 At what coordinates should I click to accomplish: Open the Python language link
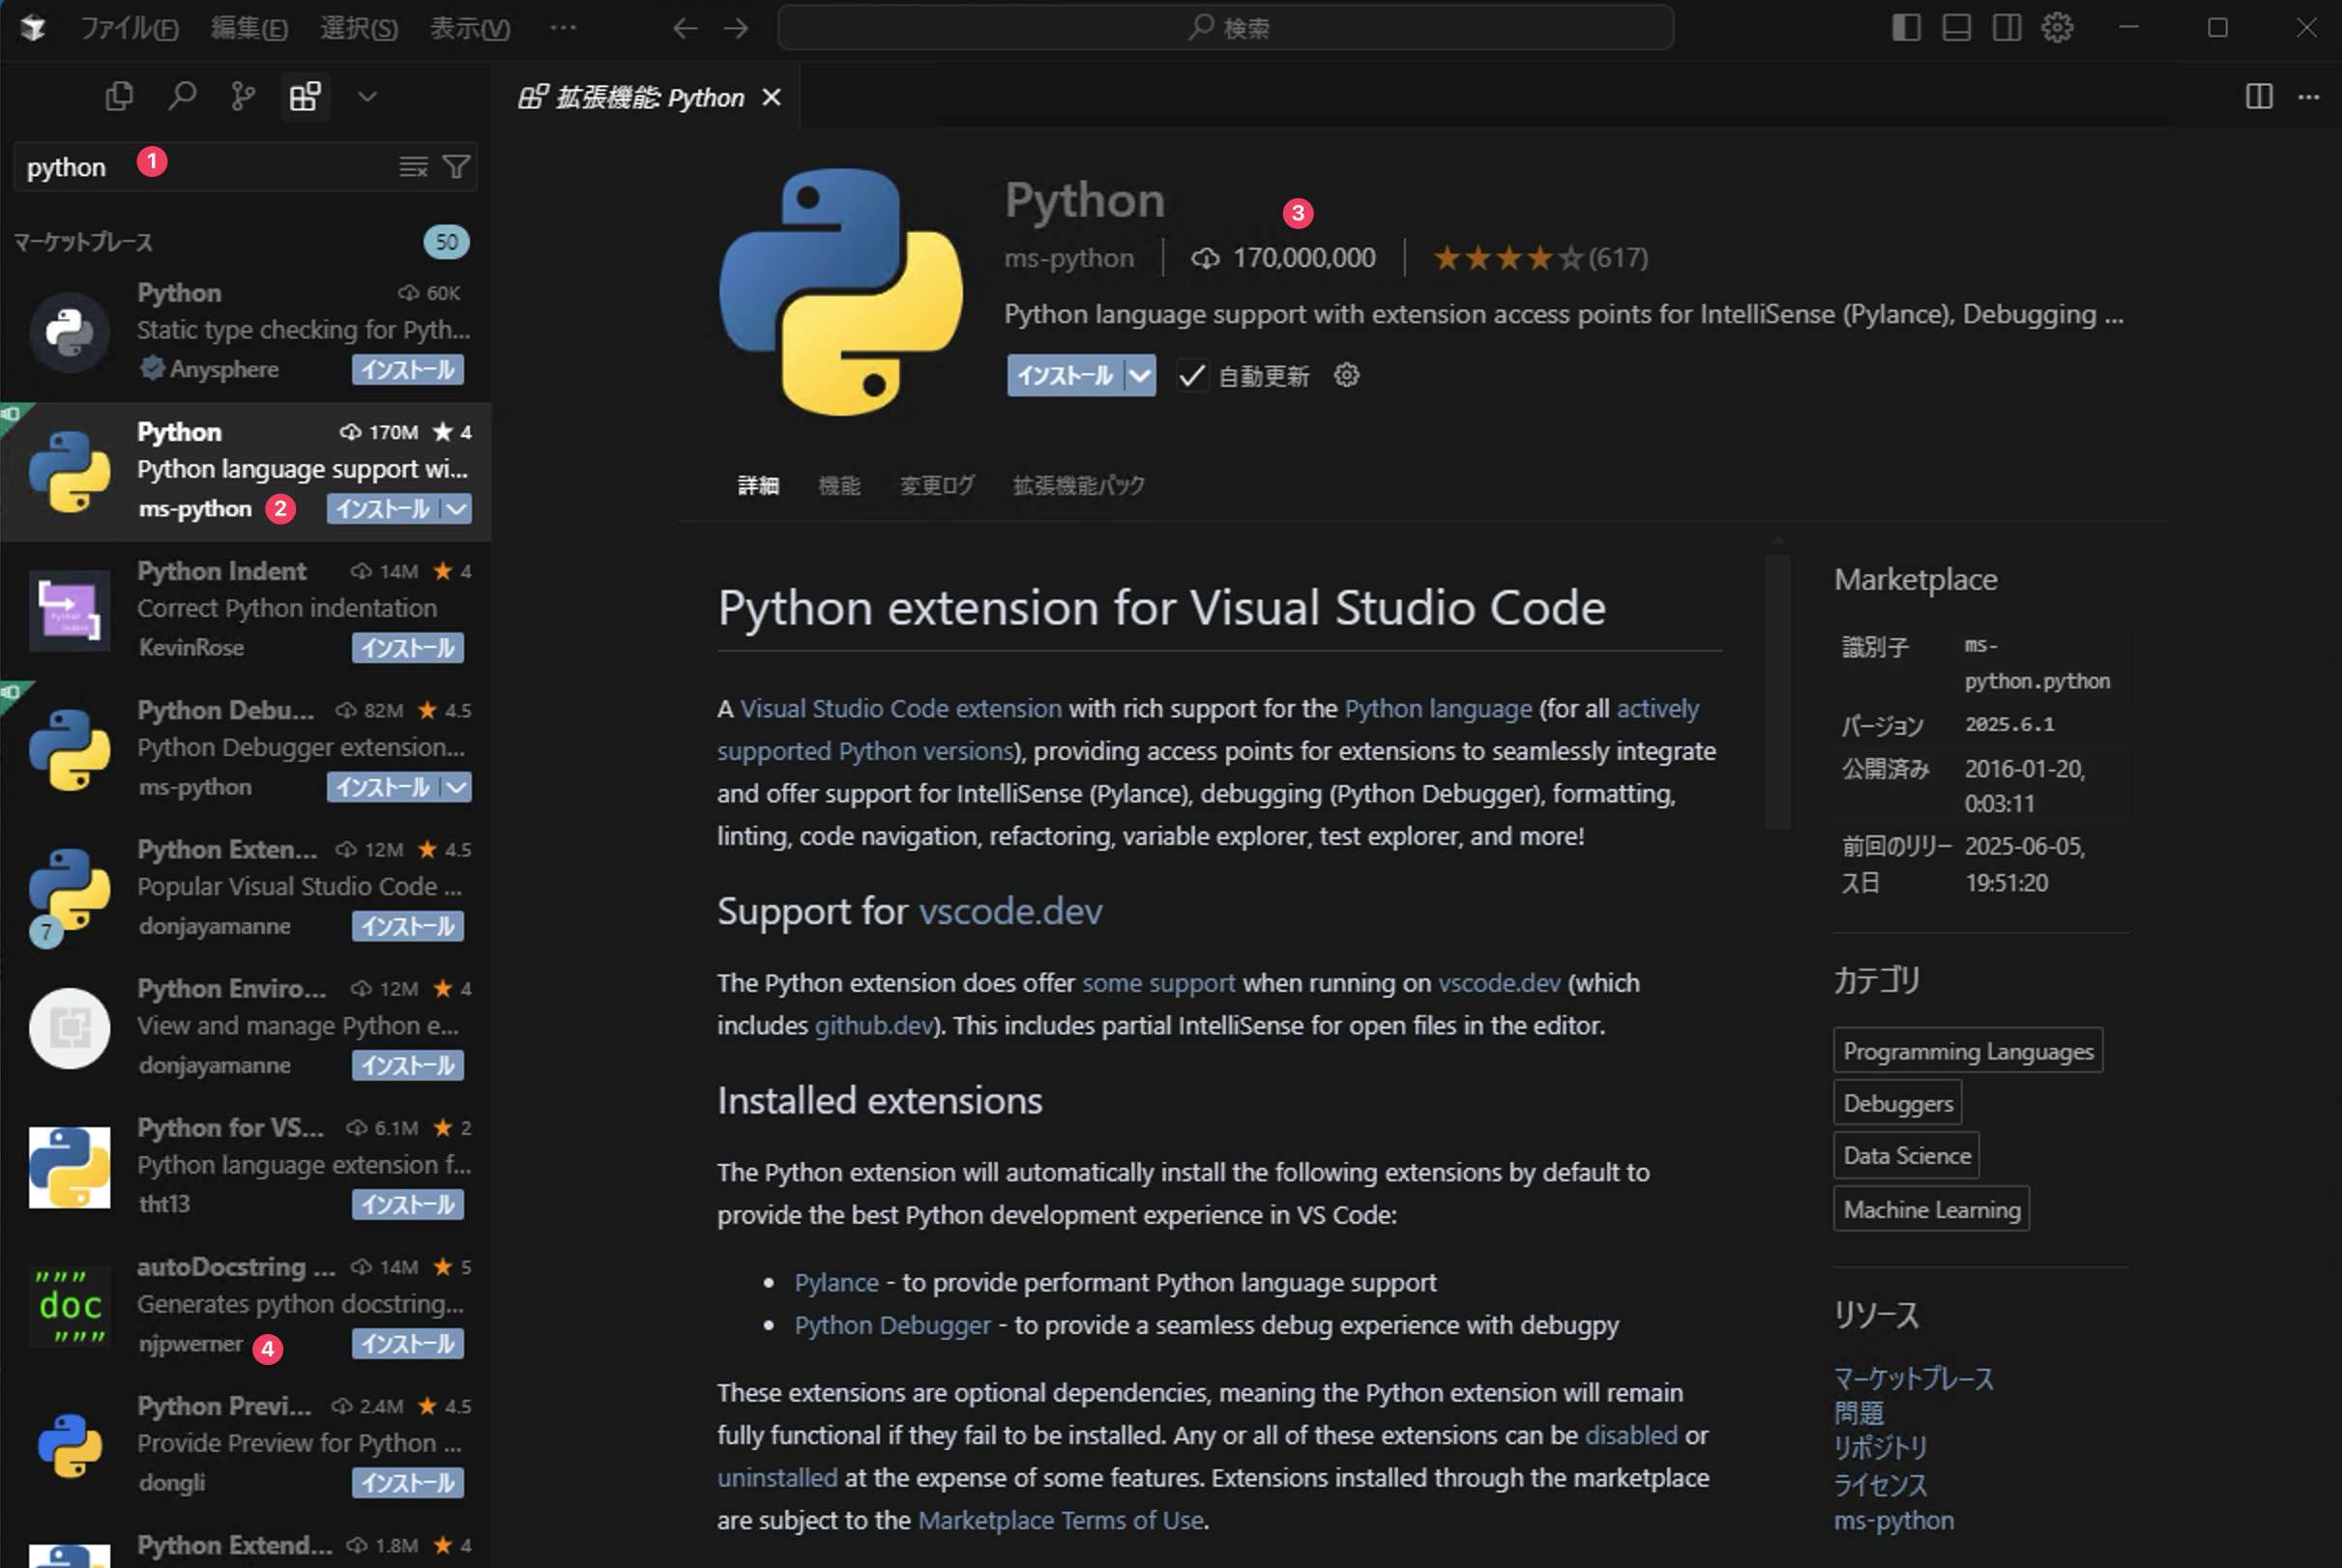pos(1438,708)
